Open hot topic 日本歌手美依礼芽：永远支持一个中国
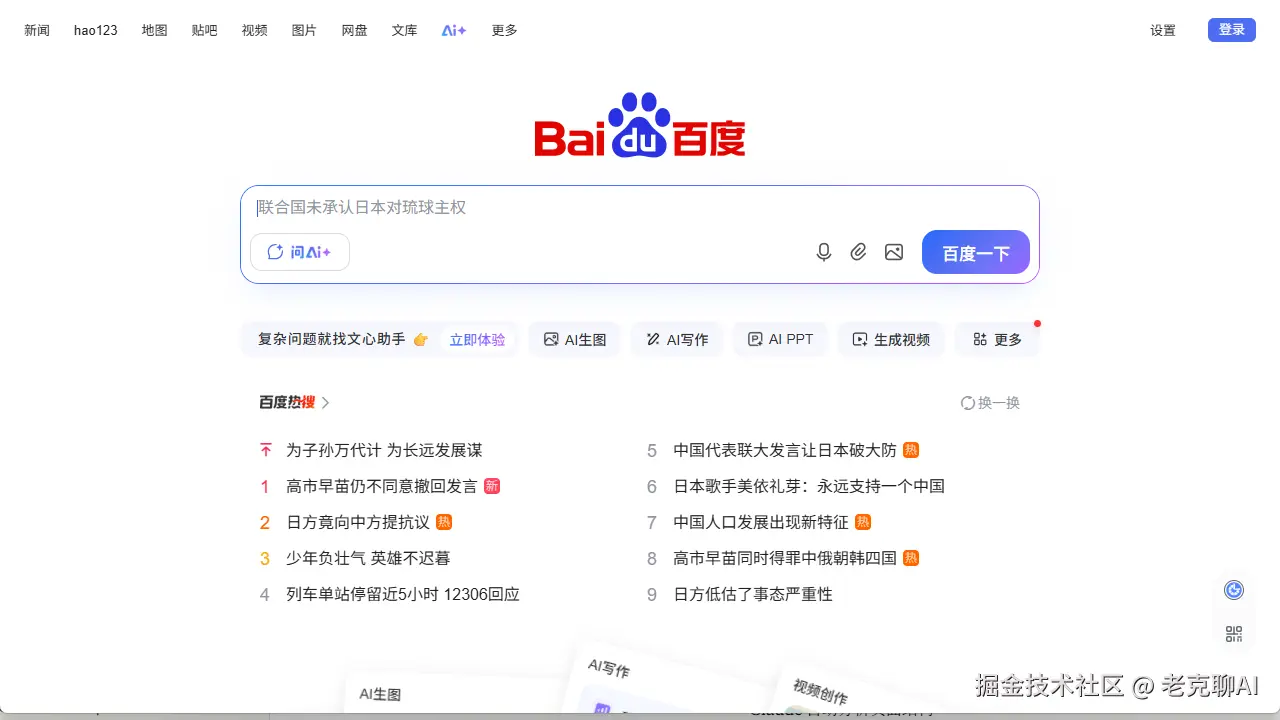The height and width of the screenshot is (720, 1280). tap(809, 487)
